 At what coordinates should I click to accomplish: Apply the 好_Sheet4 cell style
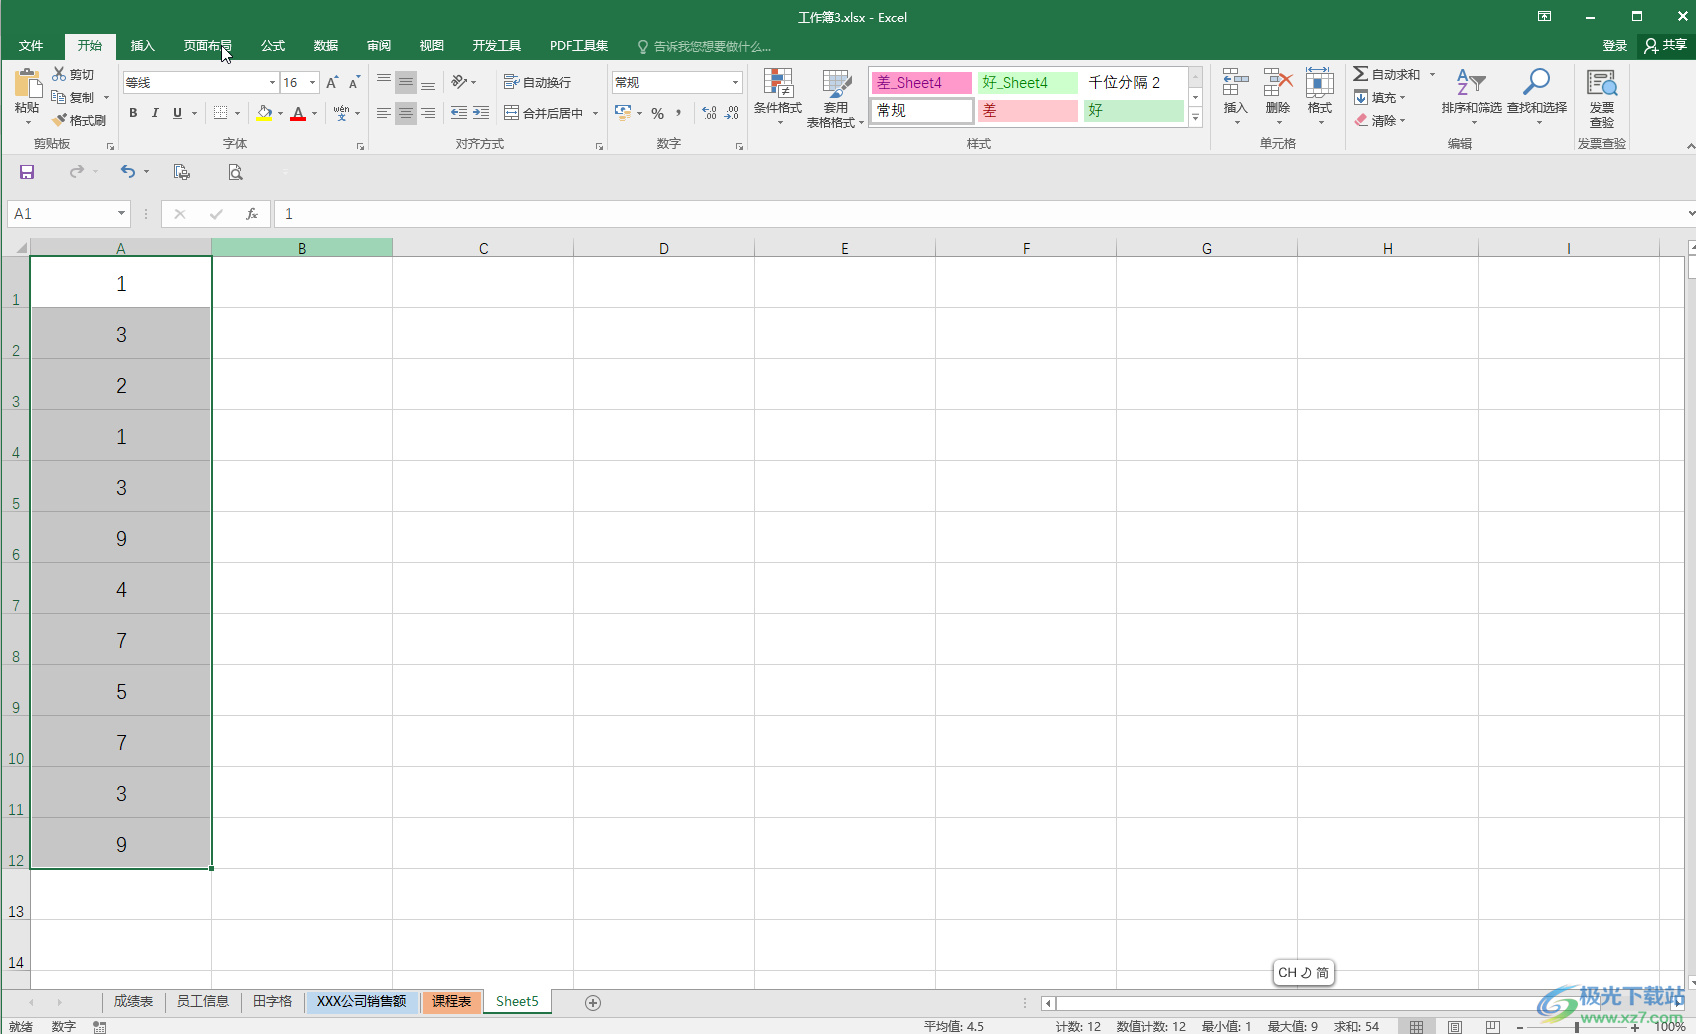click(x=1028, y=83)
